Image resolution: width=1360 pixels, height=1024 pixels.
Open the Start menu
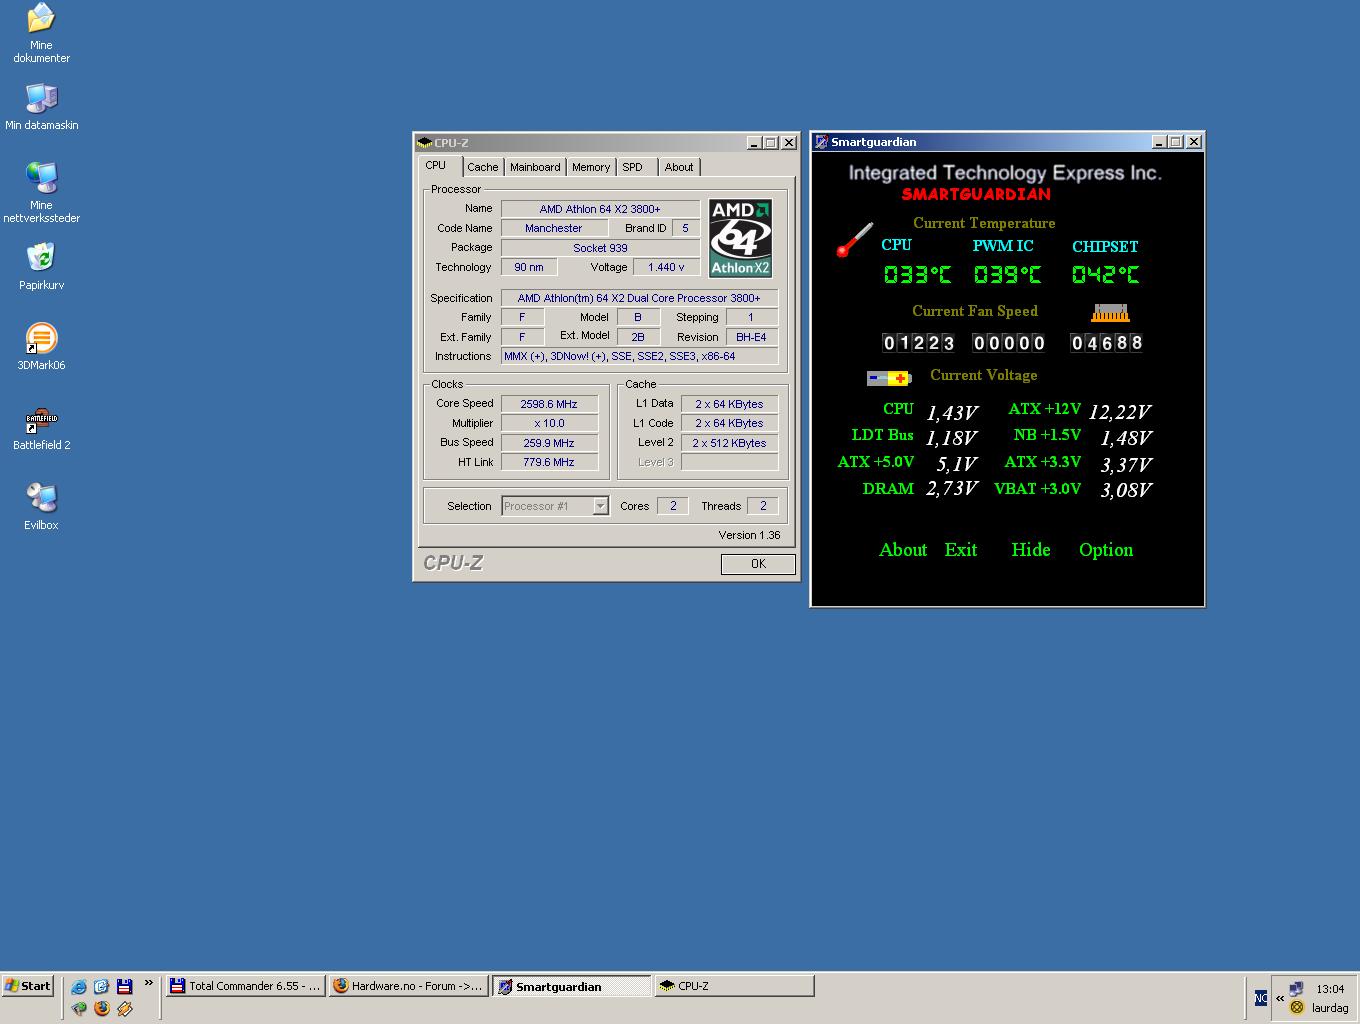tap(28, 986)
